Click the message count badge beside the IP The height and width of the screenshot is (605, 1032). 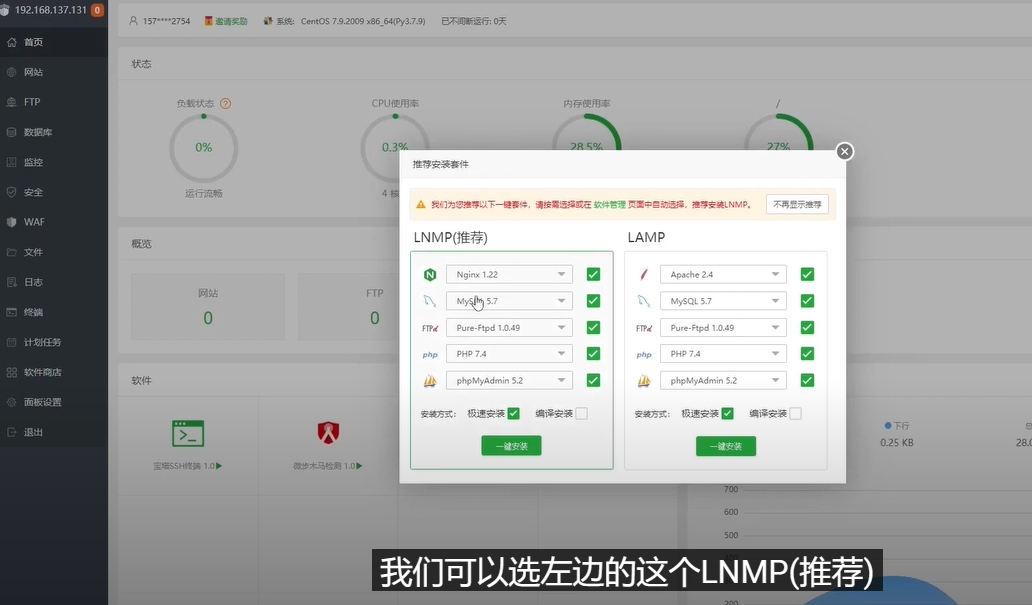tap(97, 10)
